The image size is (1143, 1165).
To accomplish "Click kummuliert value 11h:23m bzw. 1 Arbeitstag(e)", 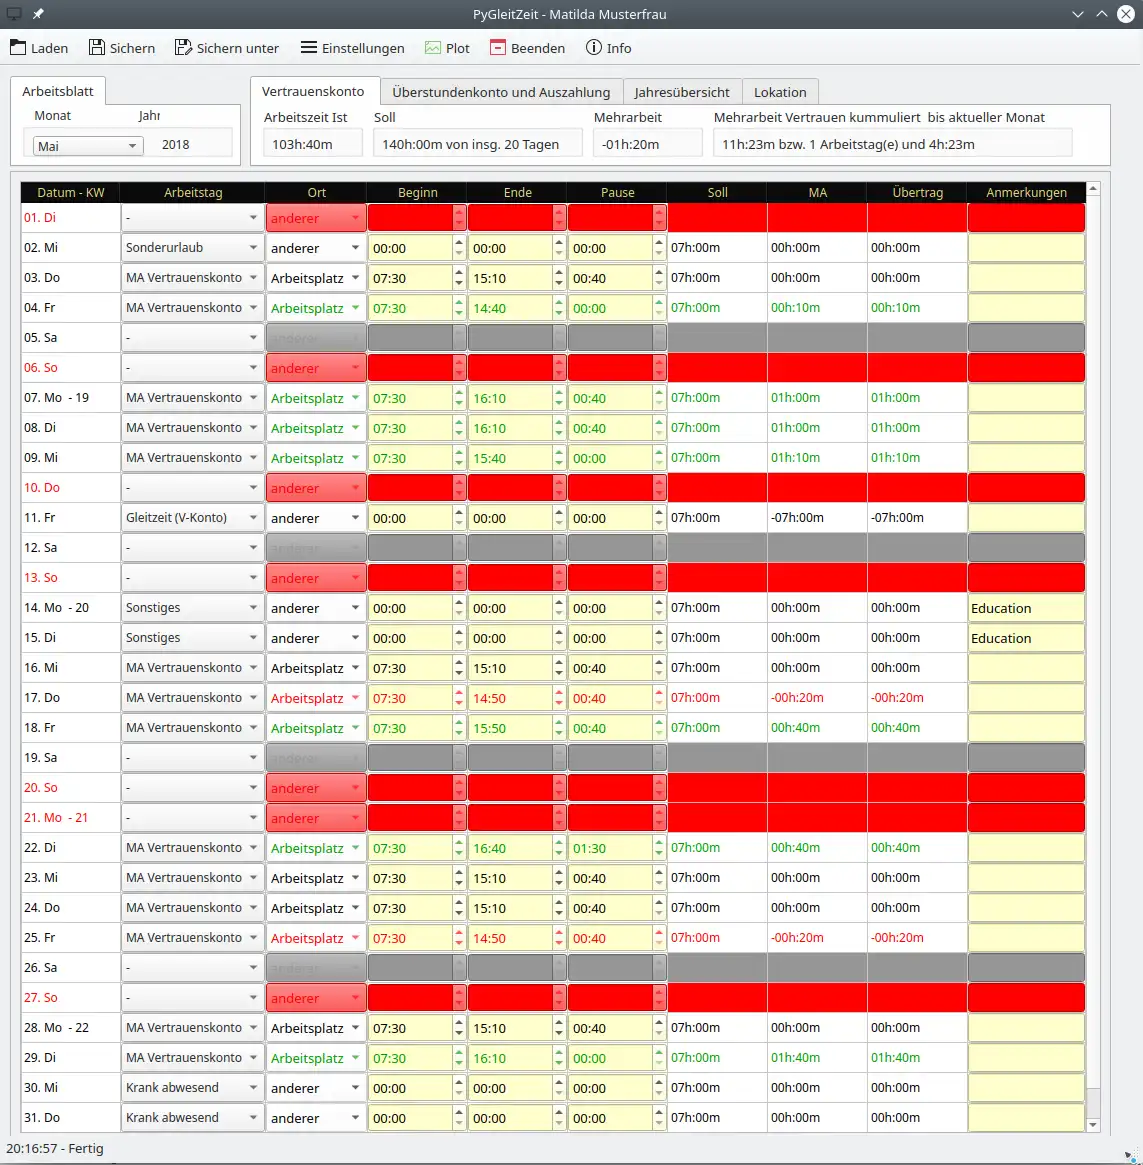I will coord(892,144).
